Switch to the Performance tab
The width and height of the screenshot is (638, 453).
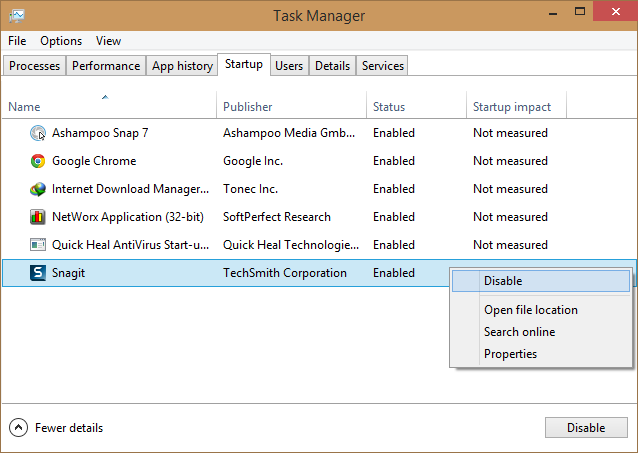click(x=106, y=66)
